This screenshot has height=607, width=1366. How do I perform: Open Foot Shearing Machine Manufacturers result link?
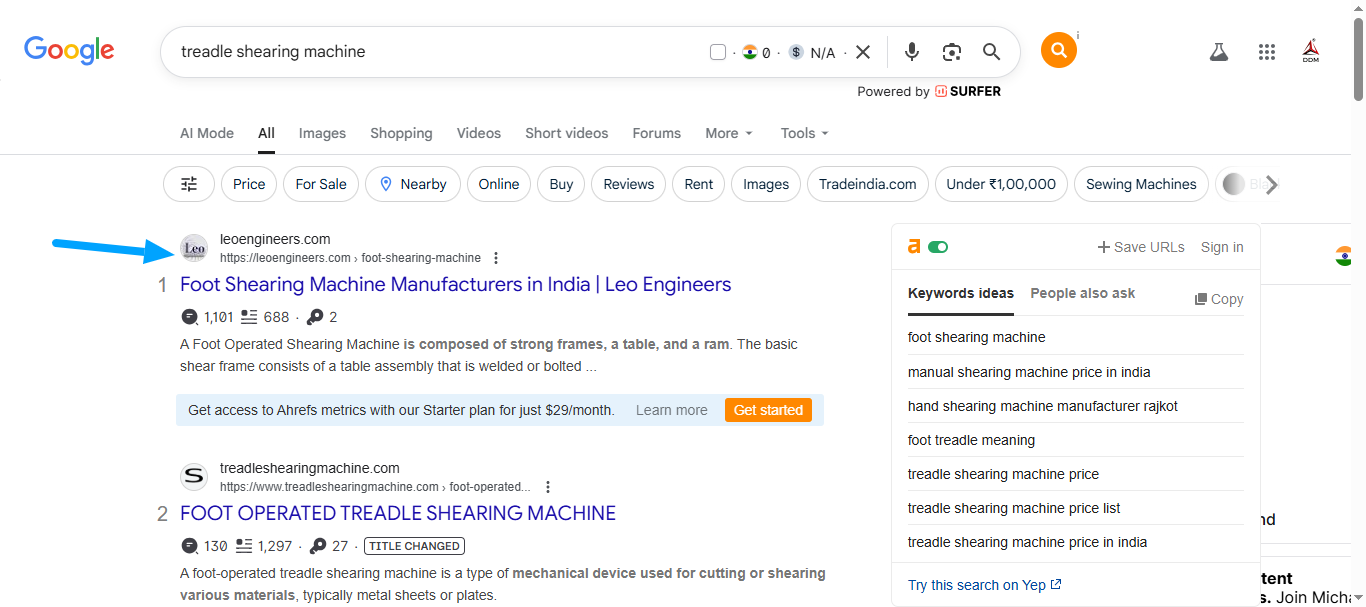pyautogui.click(x=455, y=284)
